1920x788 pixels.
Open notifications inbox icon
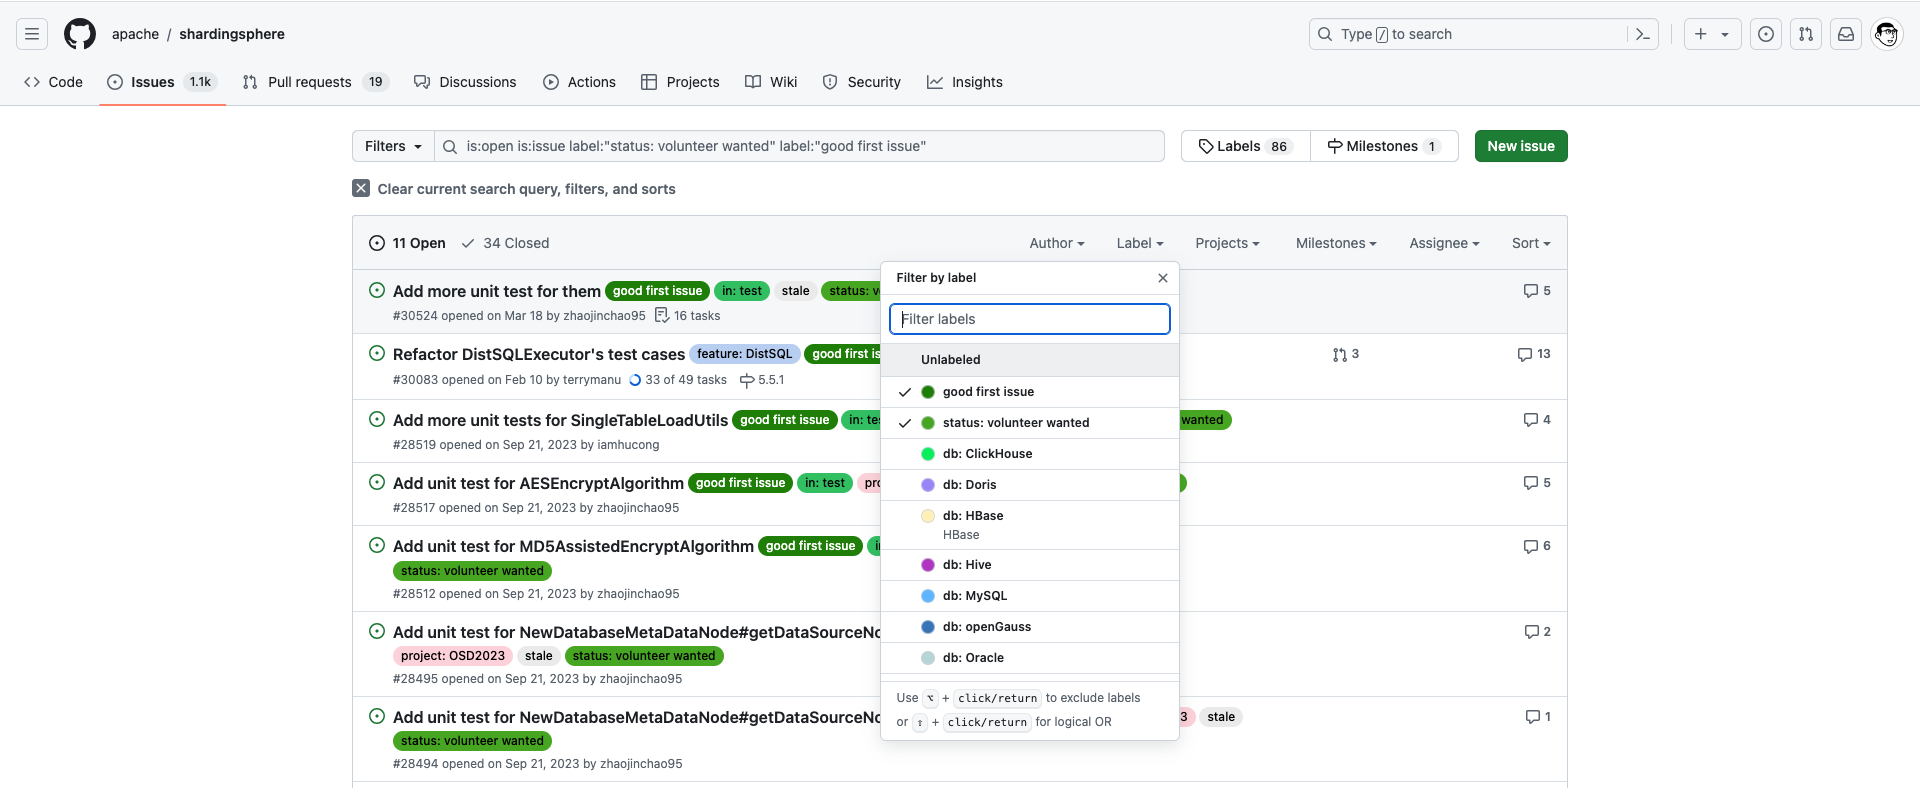pyautogui.click(x=1846, y=34)
